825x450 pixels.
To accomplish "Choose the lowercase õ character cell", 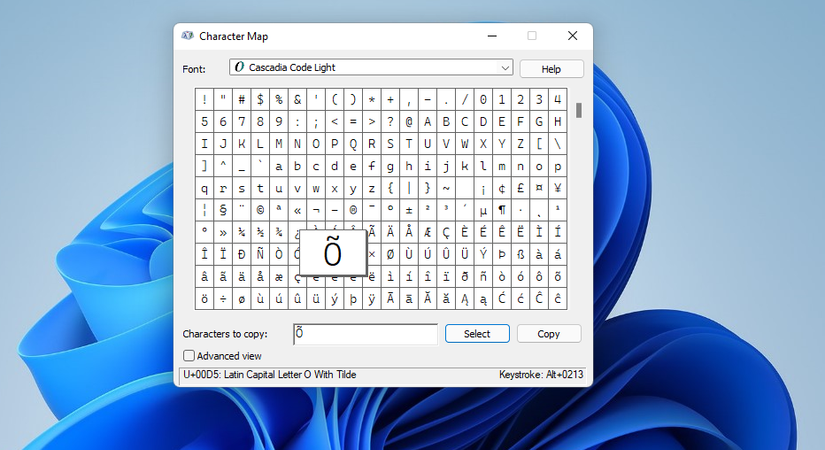I will click(558, 276).
